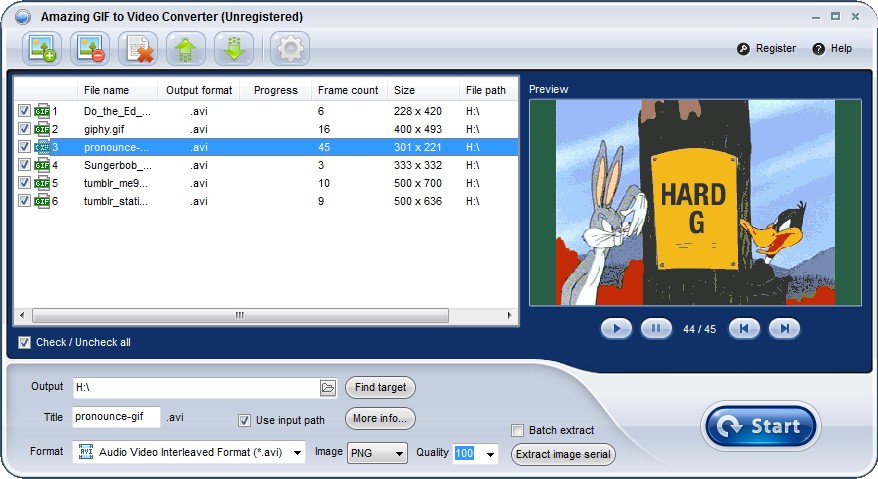This screenshot has width=878, height=479.
Task: Toggle the Use input path checkbox
Action: [244, 420]
